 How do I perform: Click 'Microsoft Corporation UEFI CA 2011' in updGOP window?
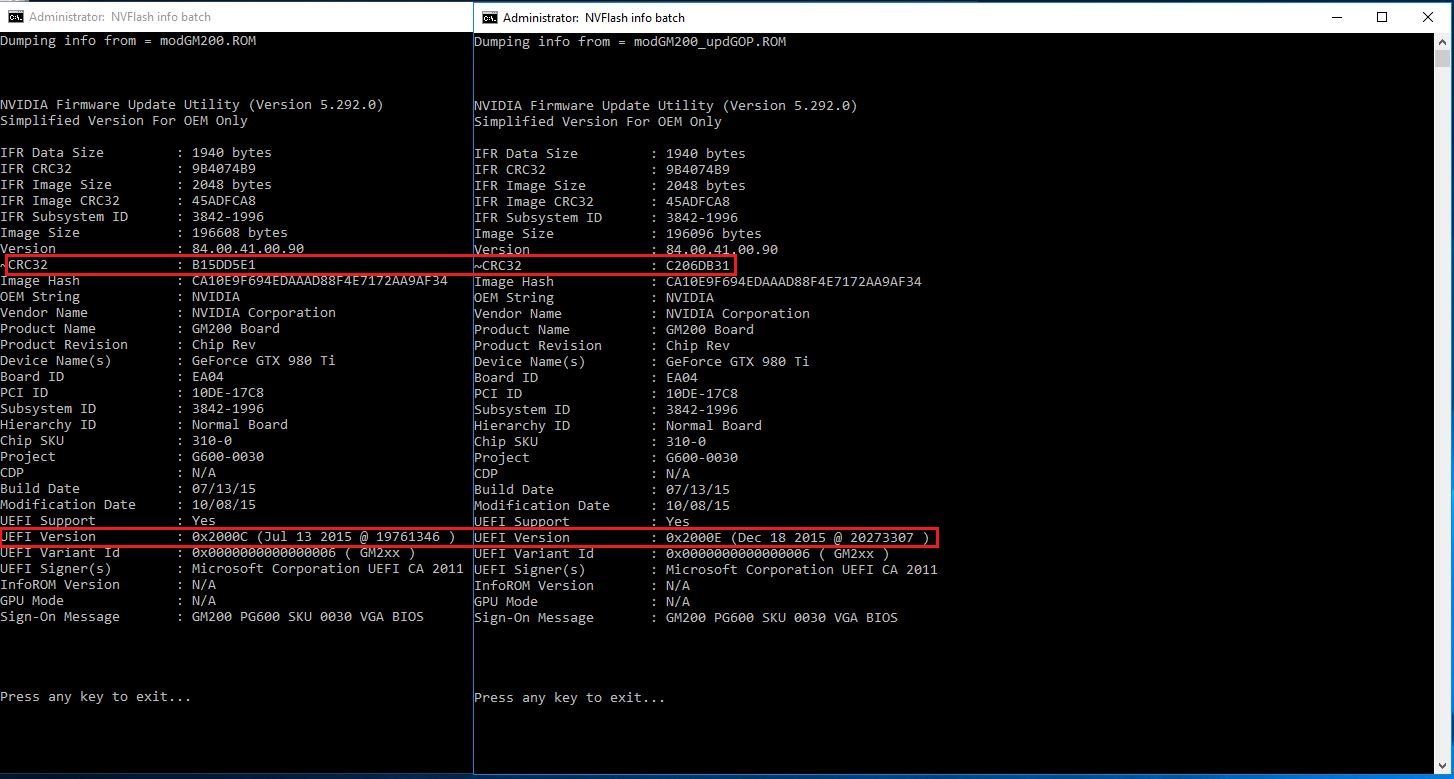coord(802,570)
